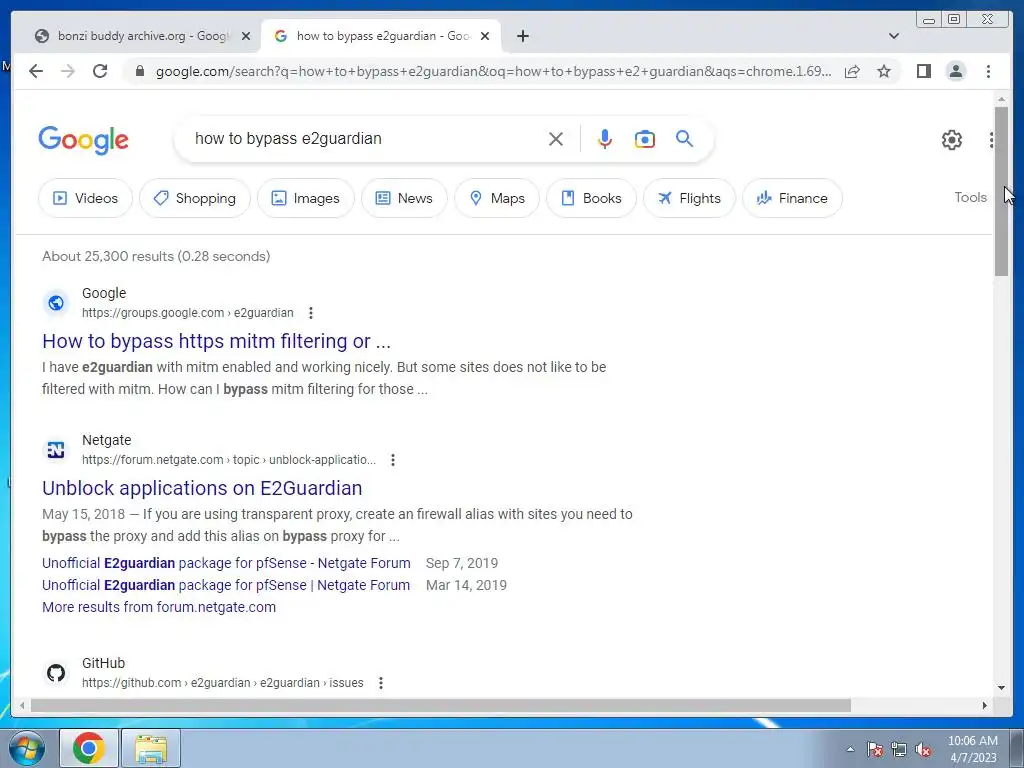Open the Windows Start menu
Image resolution: width=1024 pixels, height=768 pixels.
click(x=27, y=748)
